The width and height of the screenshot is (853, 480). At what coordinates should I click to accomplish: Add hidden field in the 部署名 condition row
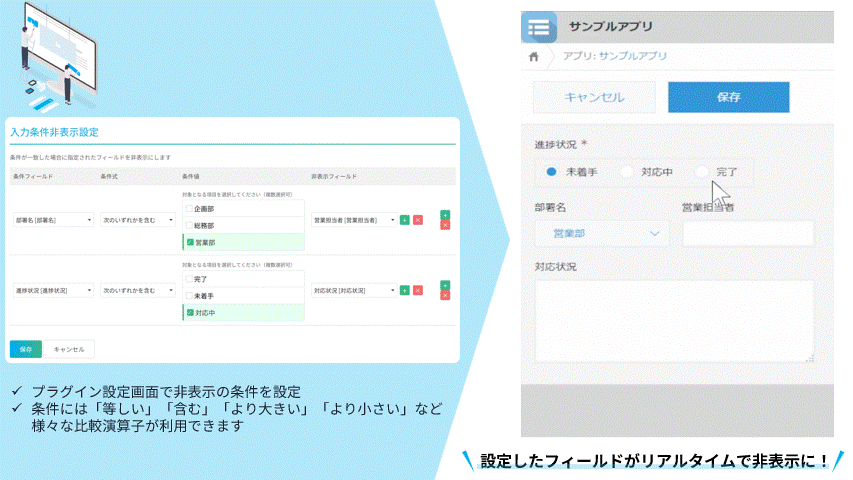(405, 220)
